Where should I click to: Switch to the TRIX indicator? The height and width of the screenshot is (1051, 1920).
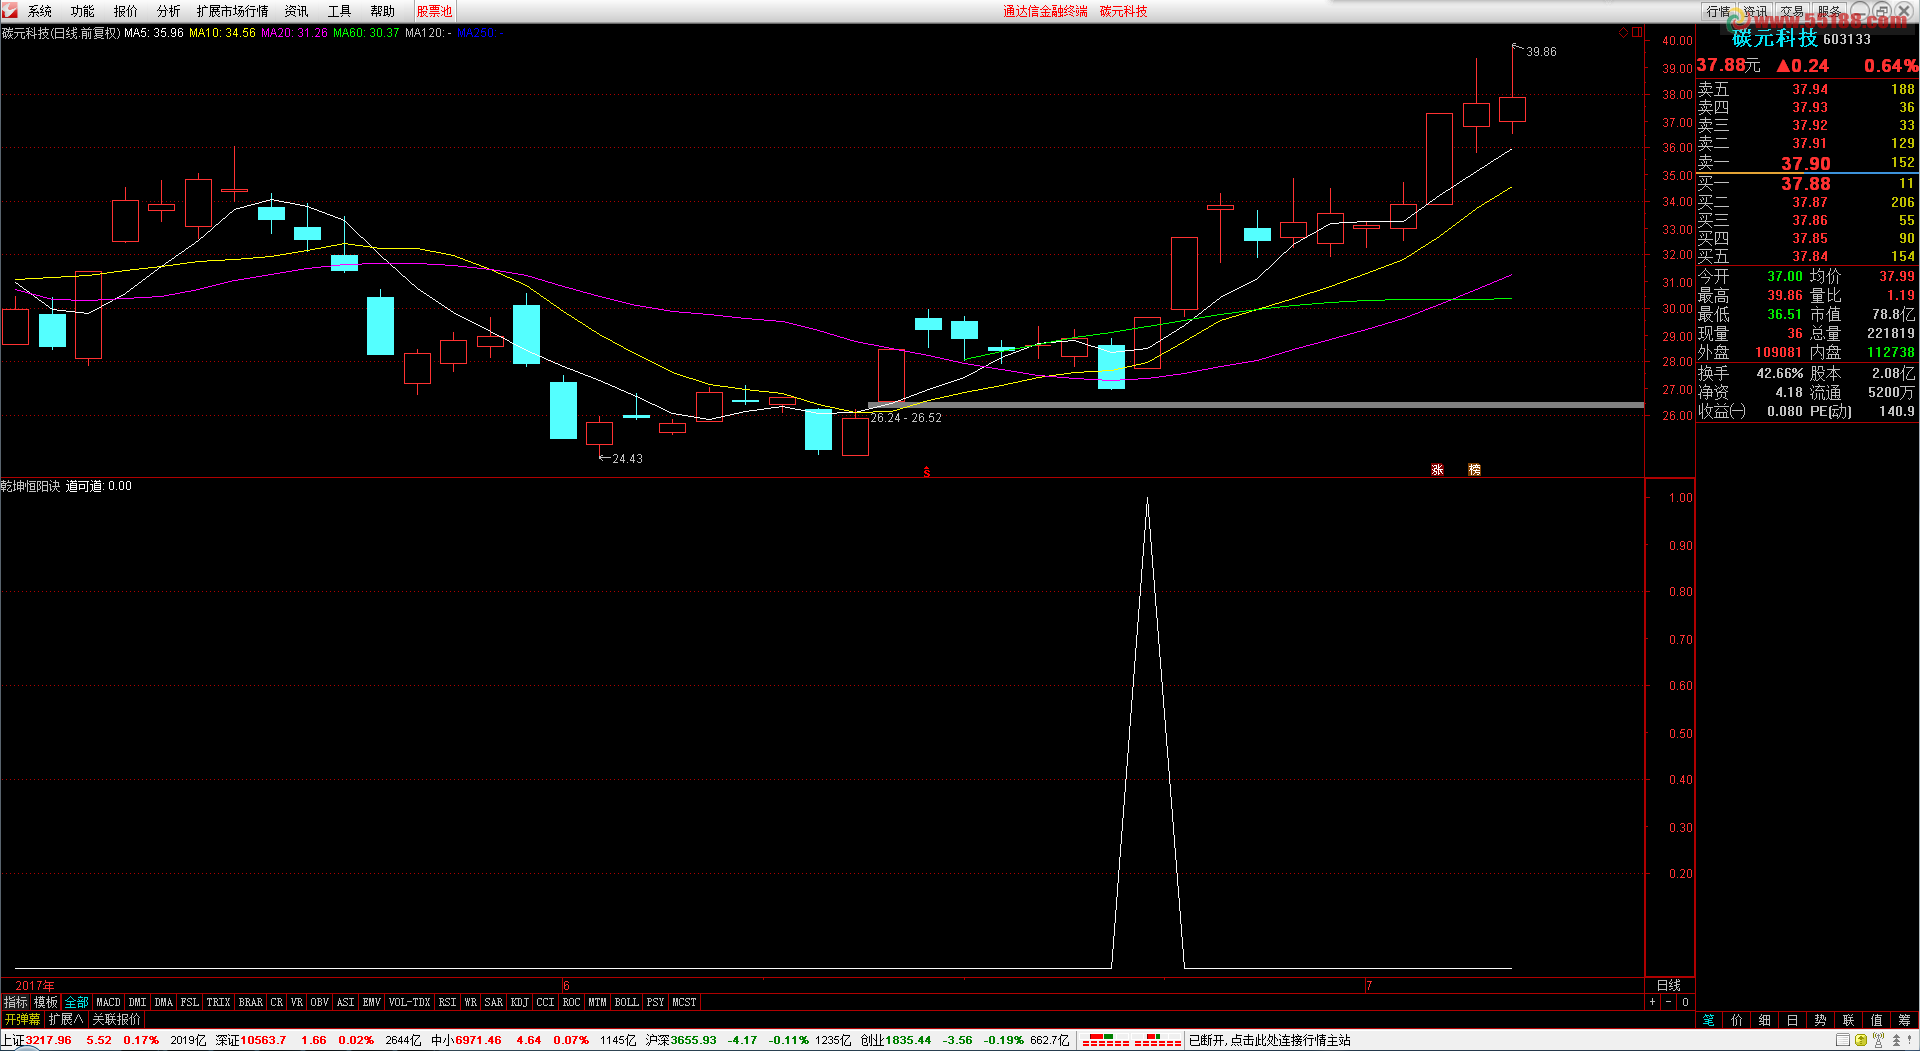(x=218, y=1002)
